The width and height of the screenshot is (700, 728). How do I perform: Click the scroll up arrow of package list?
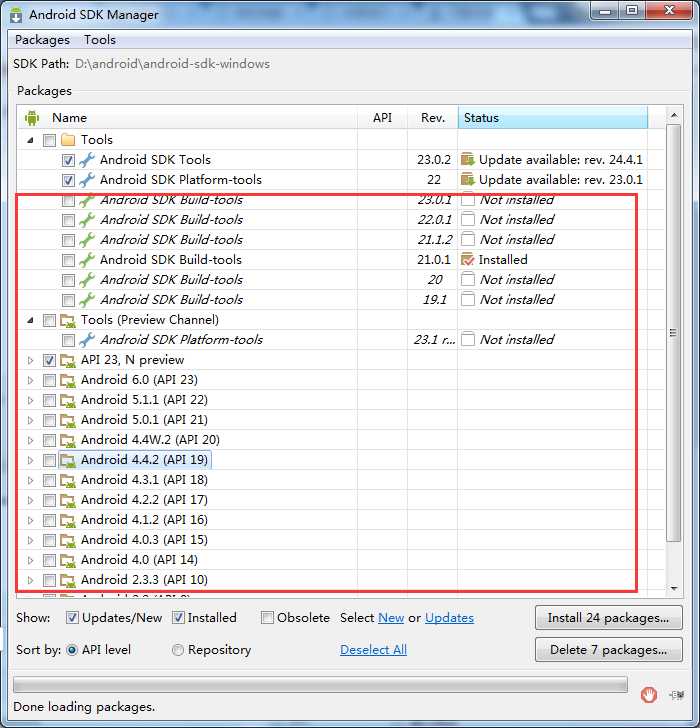click(674, 115)
